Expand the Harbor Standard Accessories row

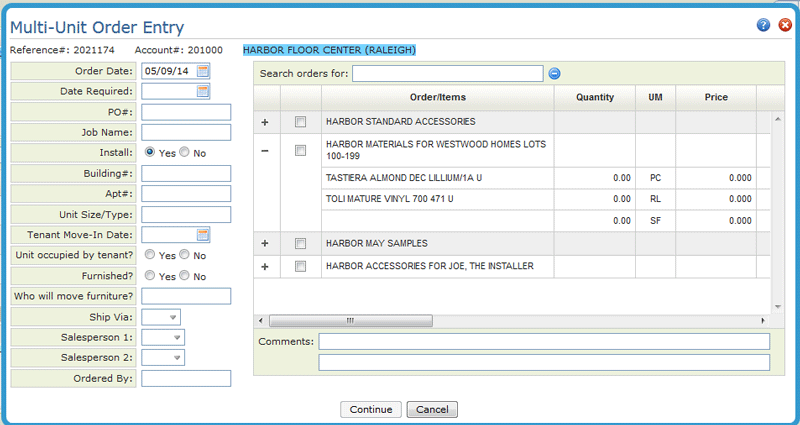click(x=266, y=122)
